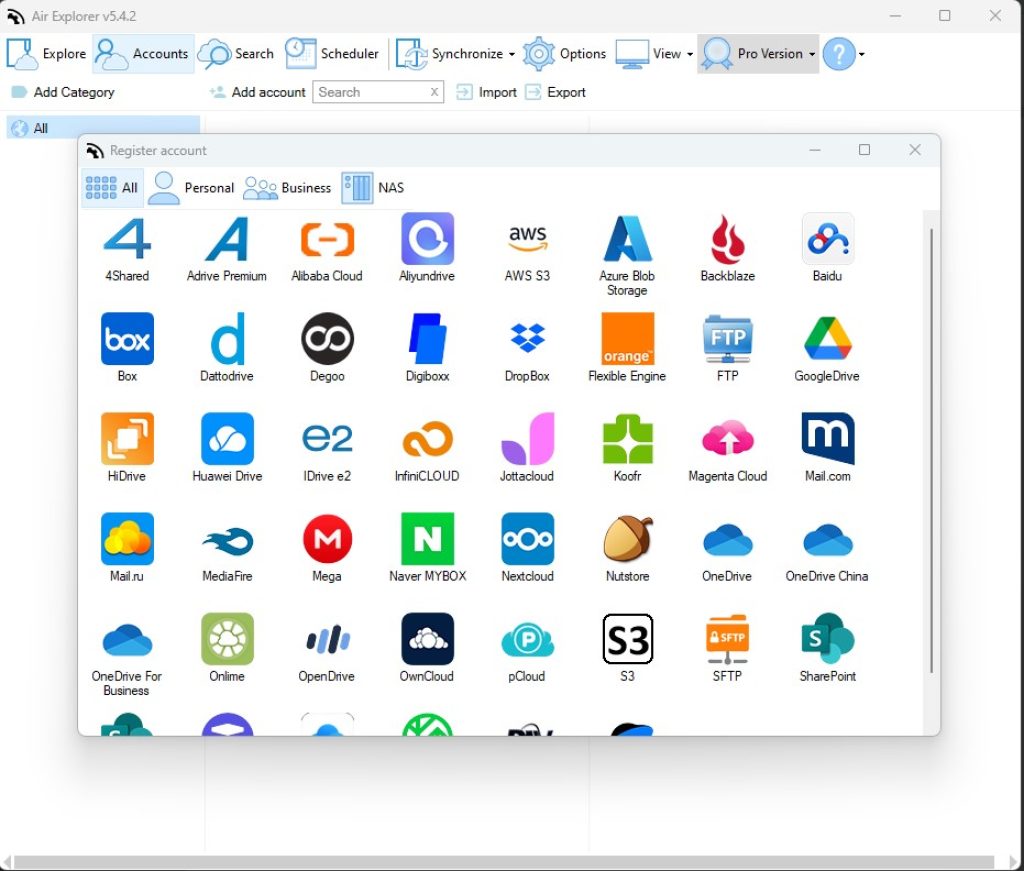Select the pCloud service icon

527,640
